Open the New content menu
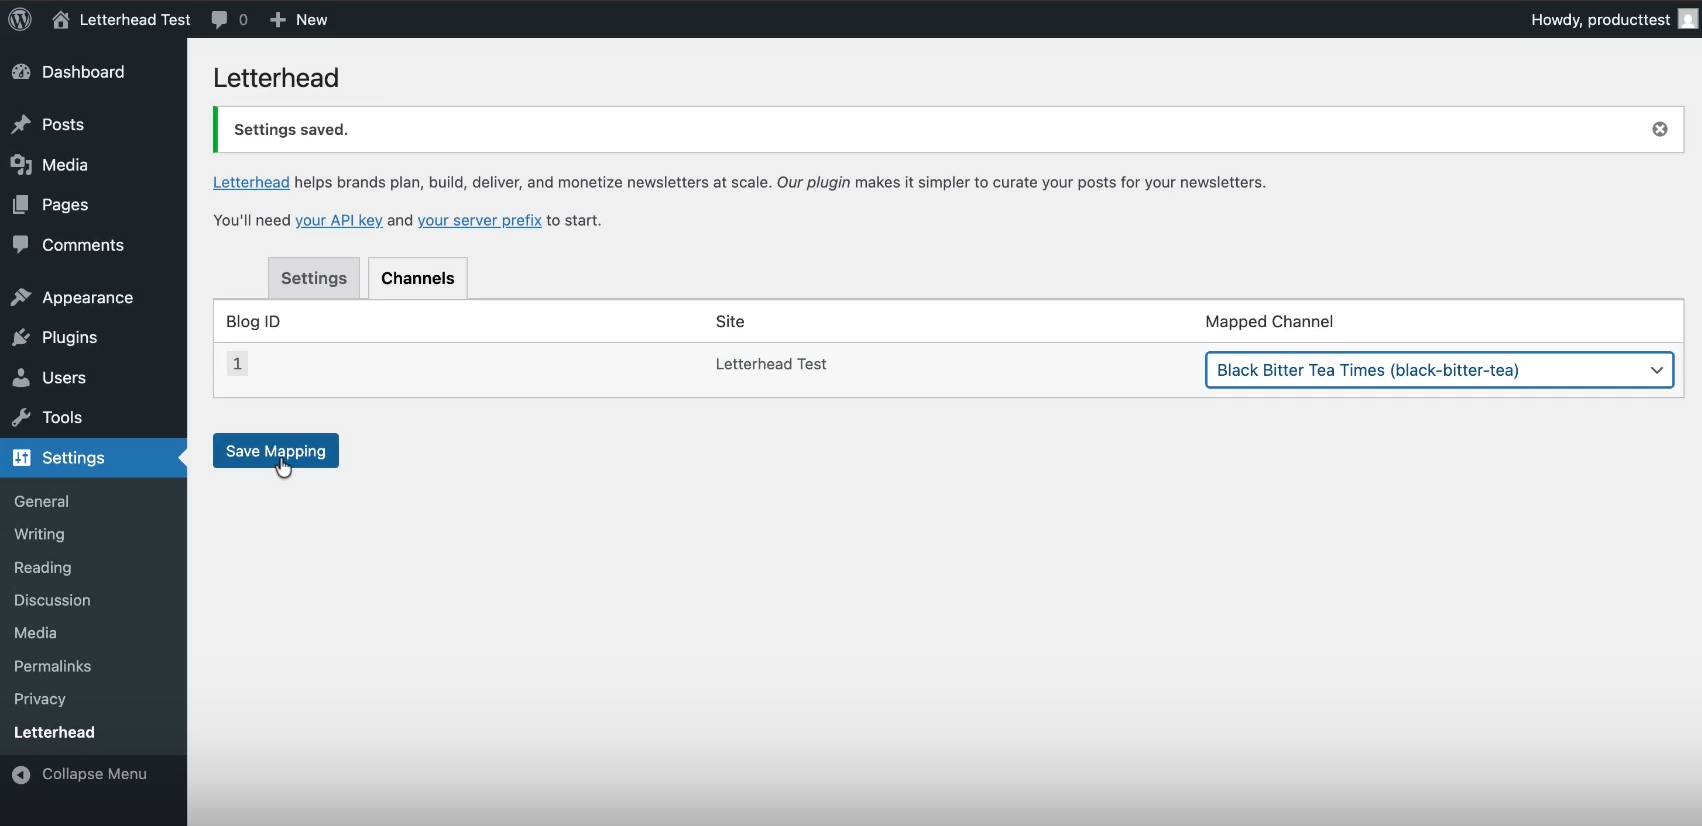Screen dimensions: 1702x826 (x=299, y=20)
